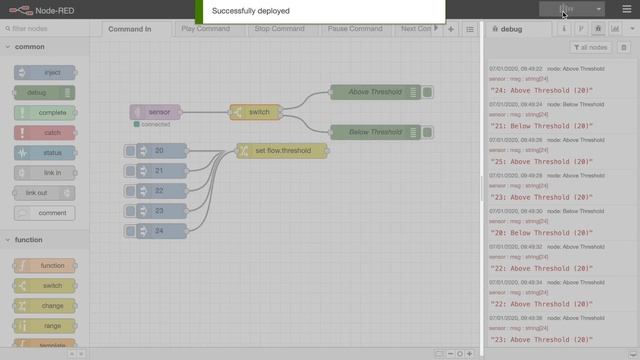Select the comment node in palette
The image size is (640, 360).
44,213
